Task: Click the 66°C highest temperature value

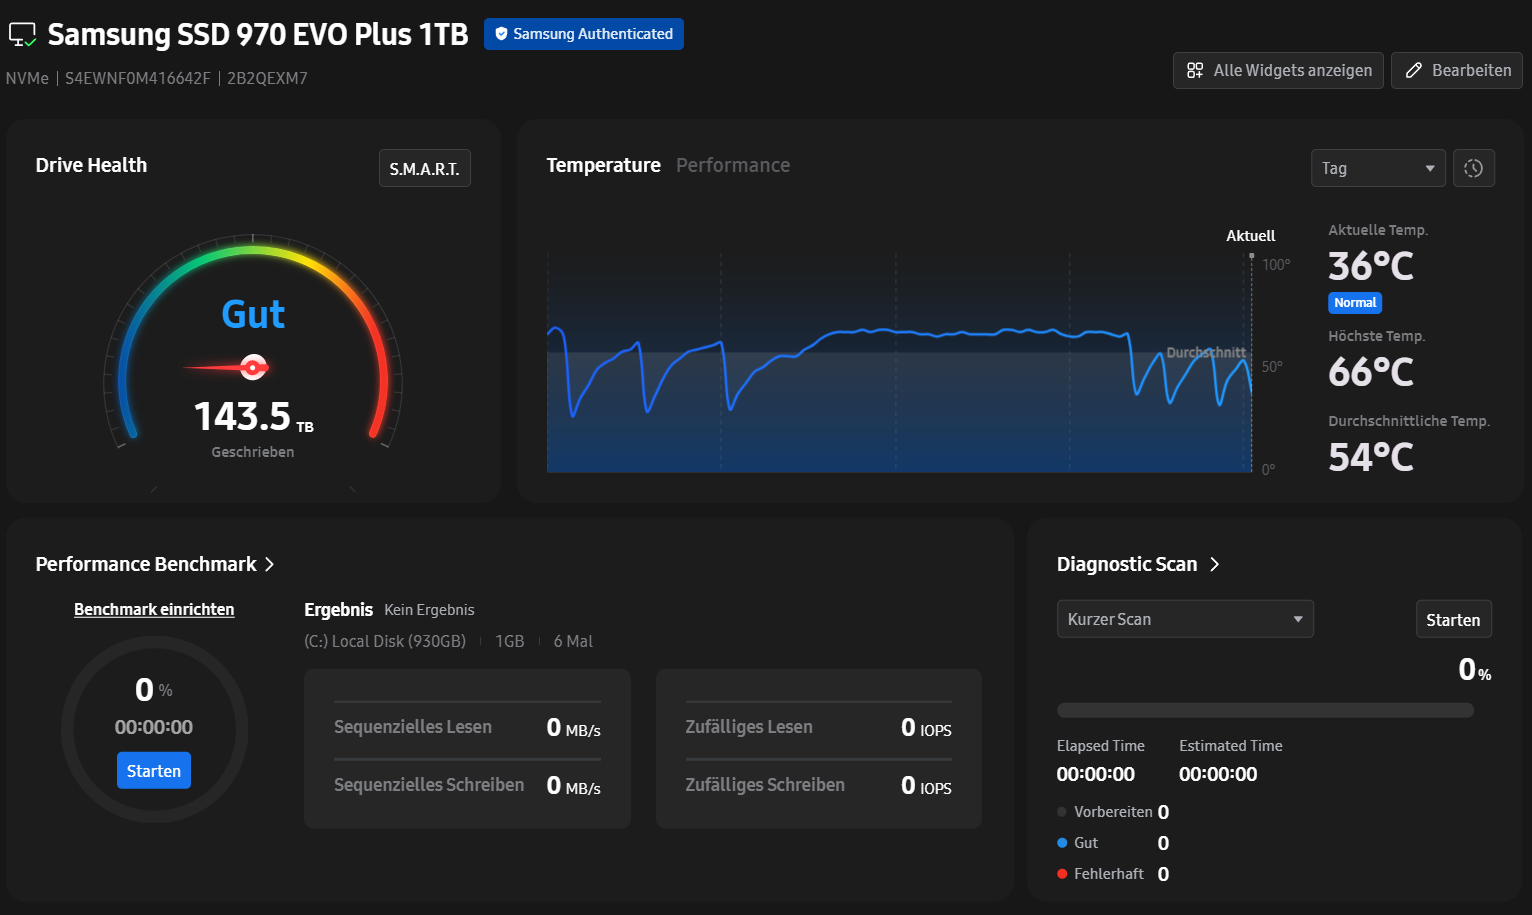Action: (x=1370, y=372)
